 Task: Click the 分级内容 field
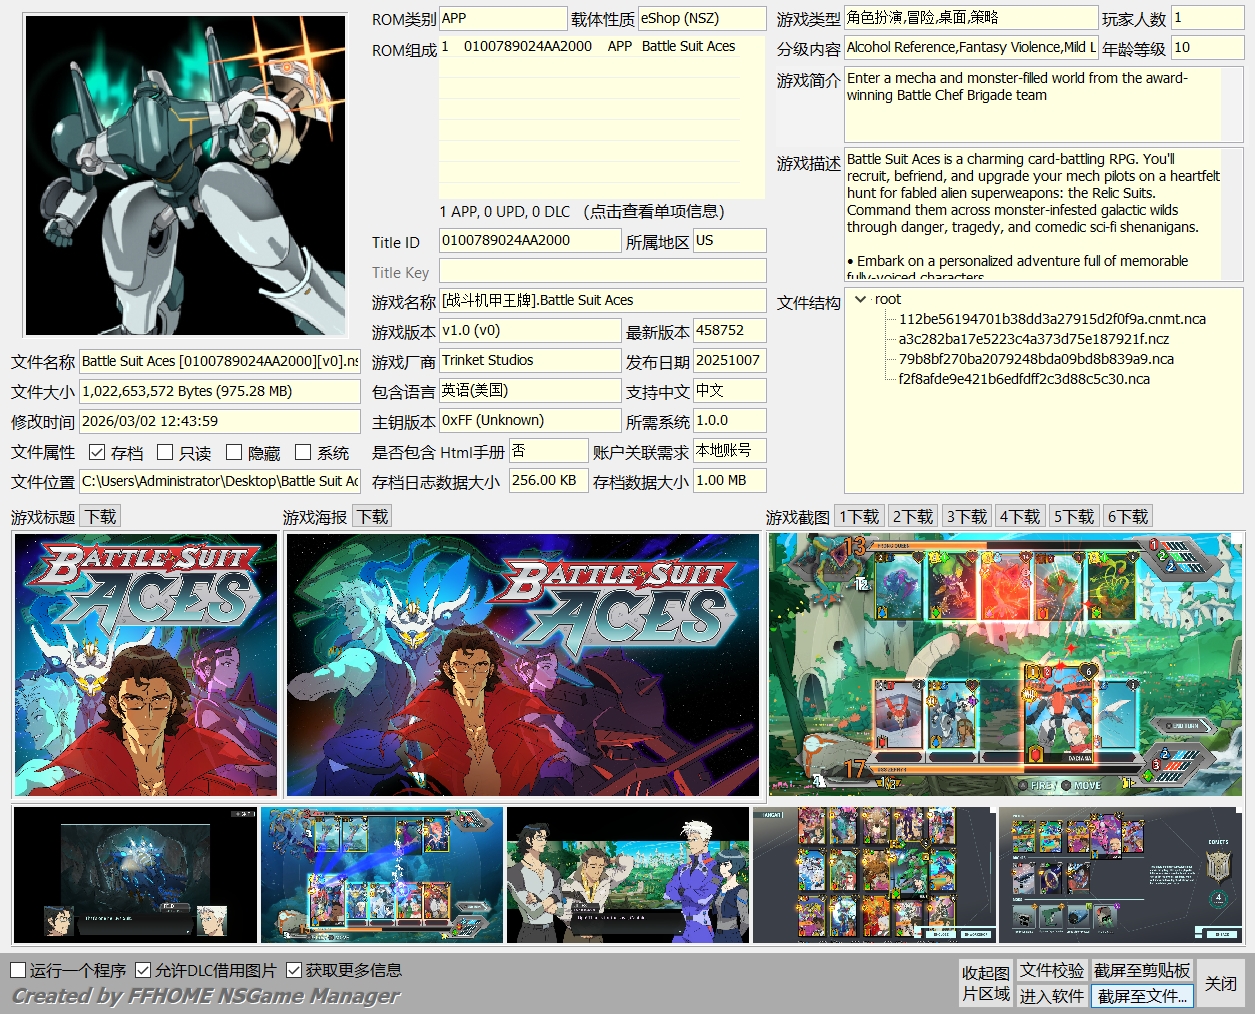pyautogui.click(x=971, y=48)
